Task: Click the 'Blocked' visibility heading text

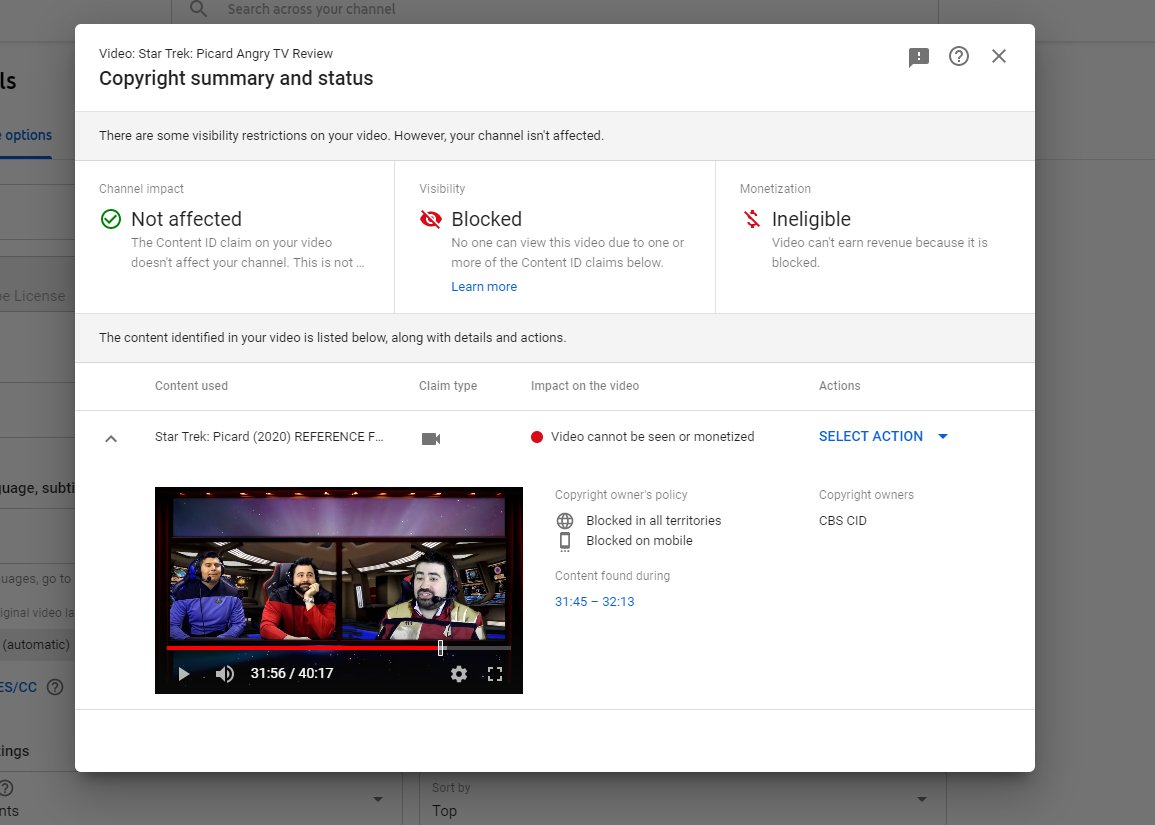Action: (x=486, y=219)
